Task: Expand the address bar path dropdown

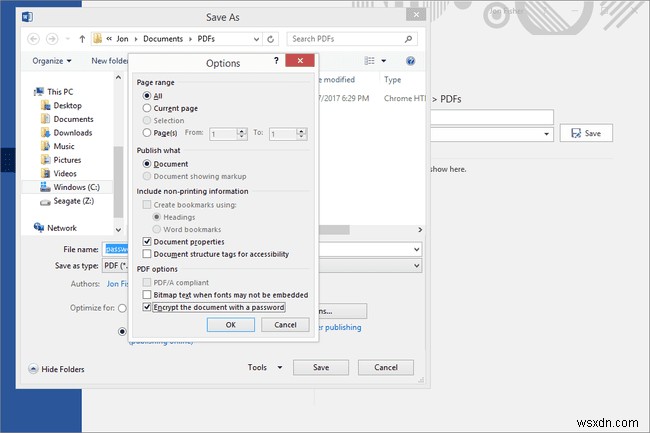Action: coord(257,39)
